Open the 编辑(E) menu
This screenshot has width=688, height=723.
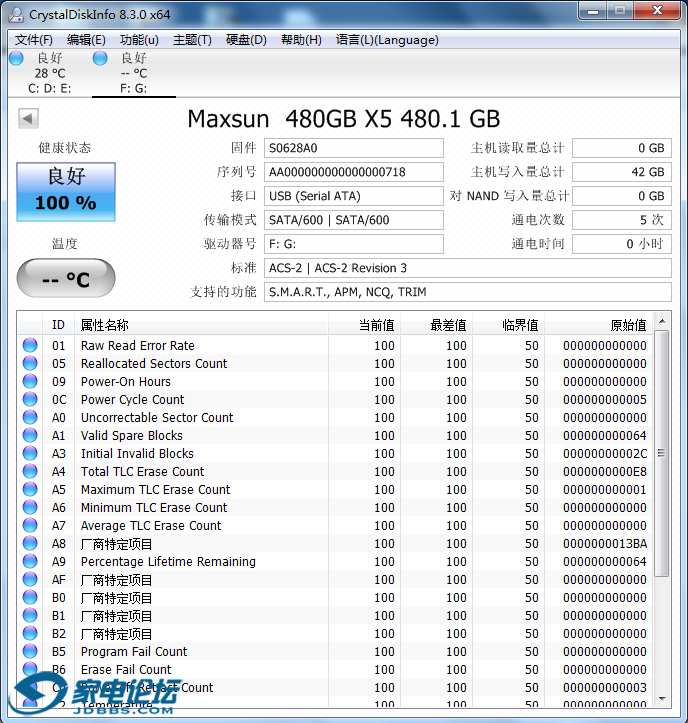(86, 40)
